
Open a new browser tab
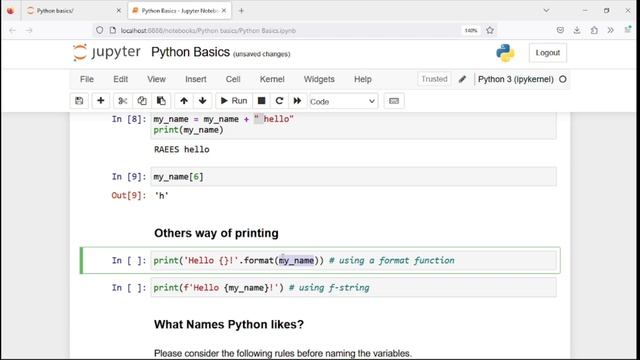(241, 11)
